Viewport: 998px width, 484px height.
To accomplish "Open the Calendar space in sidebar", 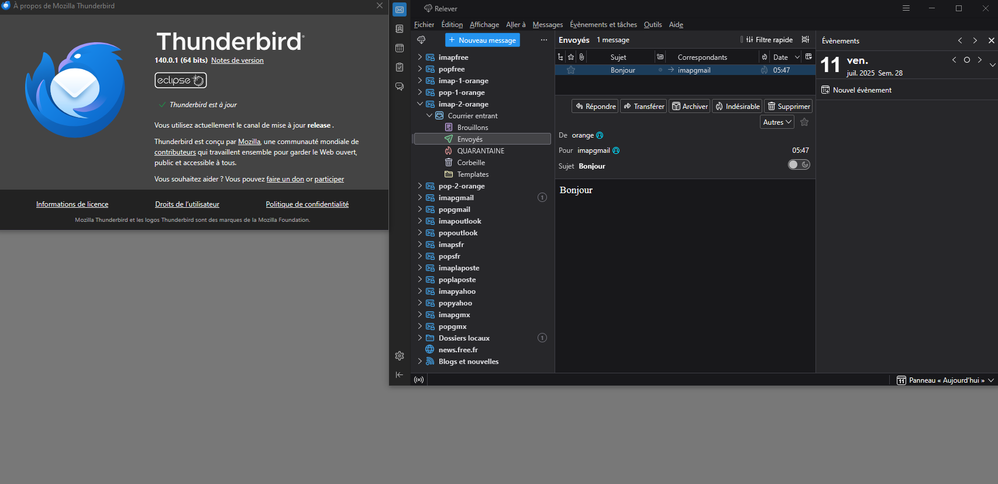I will (400, 48).
